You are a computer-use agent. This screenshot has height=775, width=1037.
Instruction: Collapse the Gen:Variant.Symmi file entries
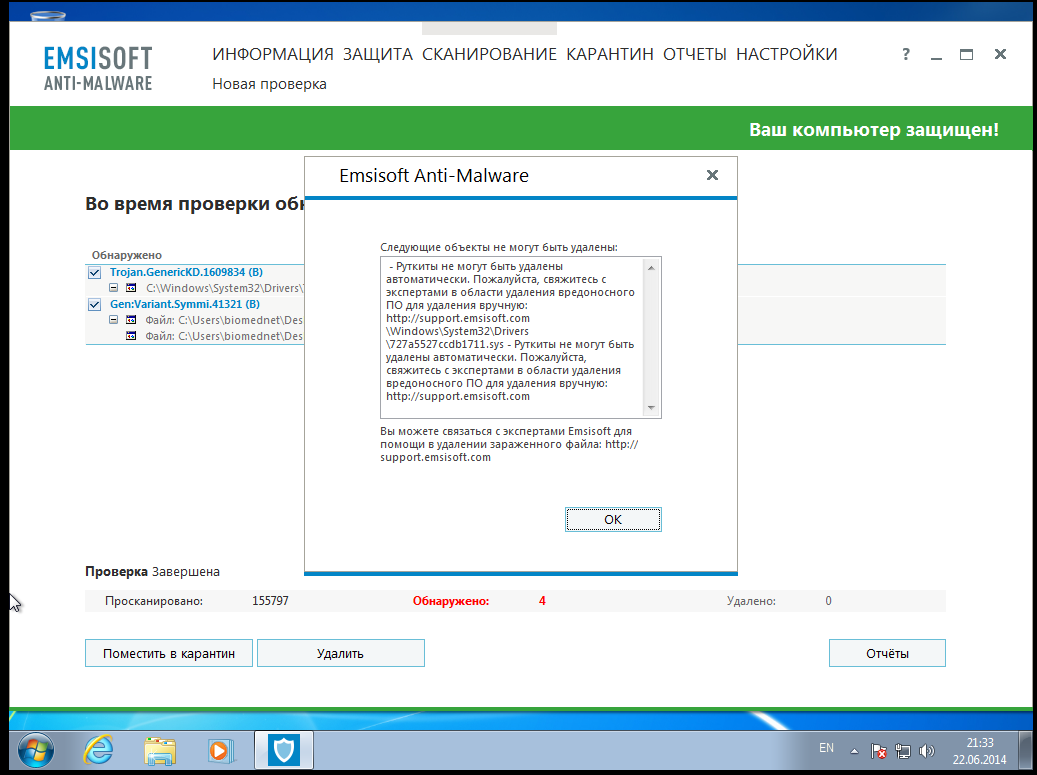point(114,319)
